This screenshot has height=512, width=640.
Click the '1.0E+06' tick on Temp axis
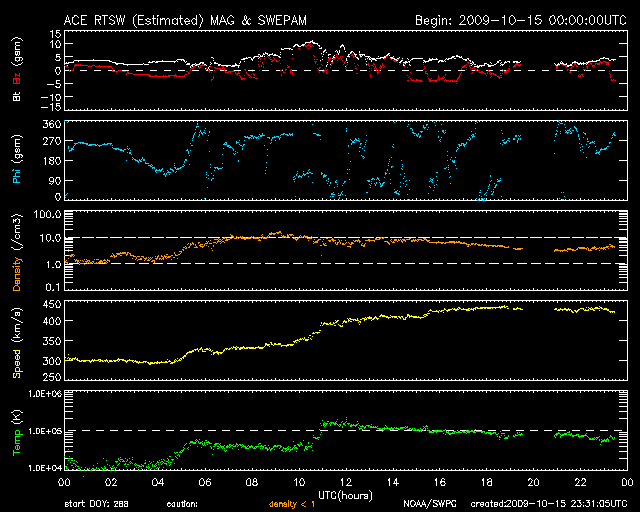[x=45, y=394]
